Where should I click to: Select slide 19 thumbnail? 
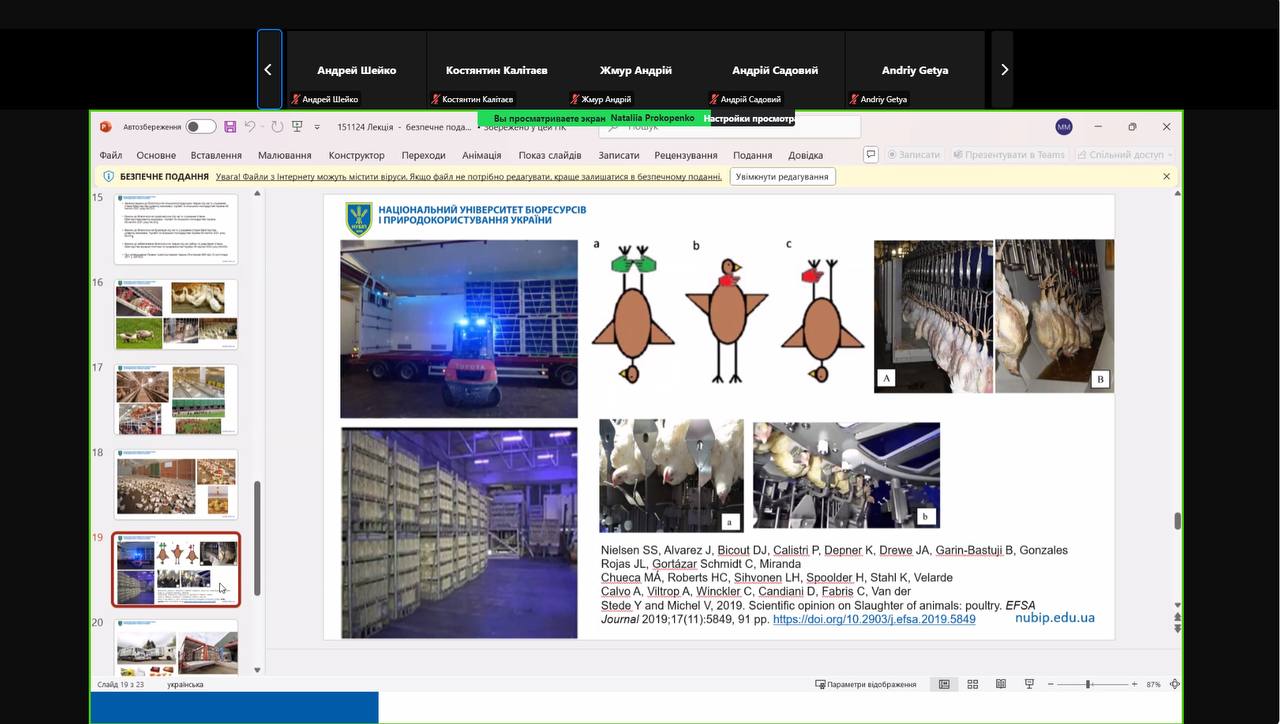click(176, 569)
